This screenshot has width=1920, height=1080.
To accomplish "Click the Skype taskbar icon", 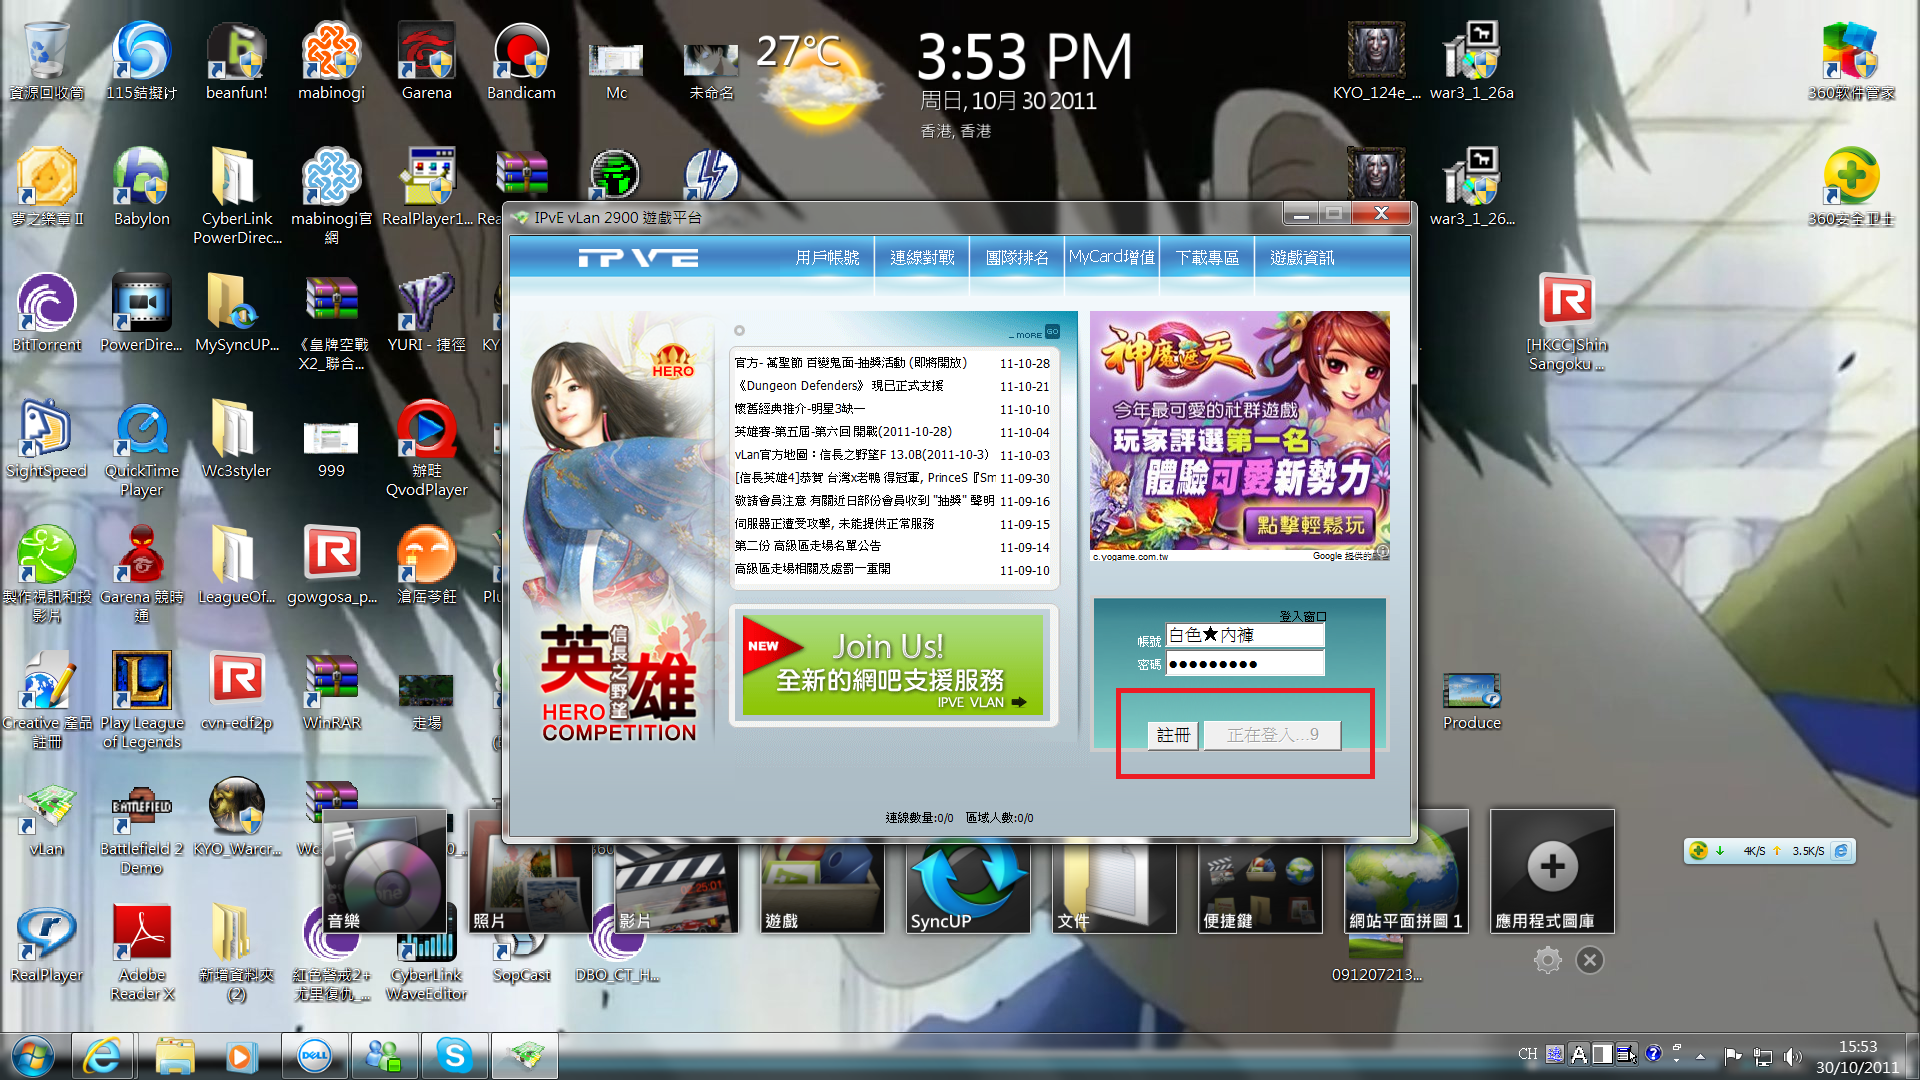I will pos(454,1055).
